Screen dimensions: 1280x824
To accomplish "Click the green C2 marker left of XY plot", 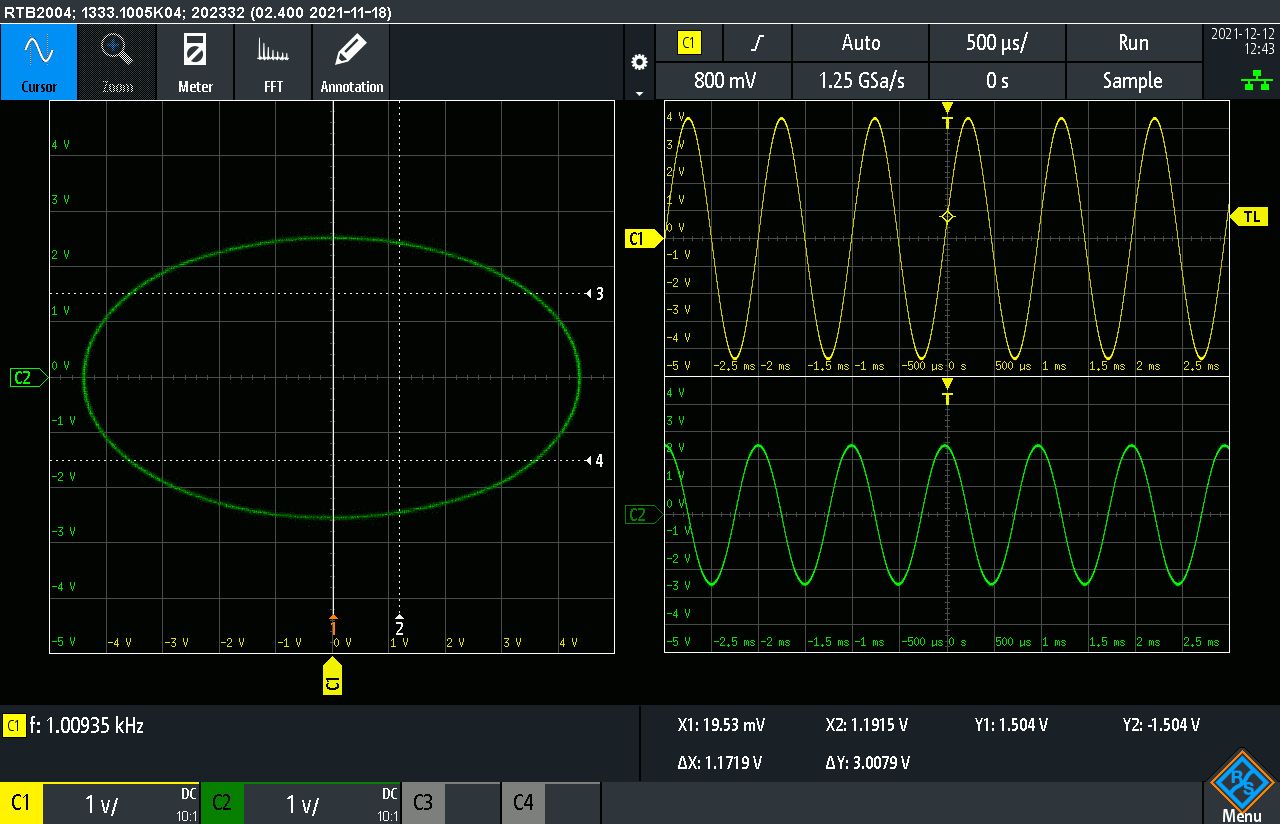I will pyautogui.click(x=27, y=377).
